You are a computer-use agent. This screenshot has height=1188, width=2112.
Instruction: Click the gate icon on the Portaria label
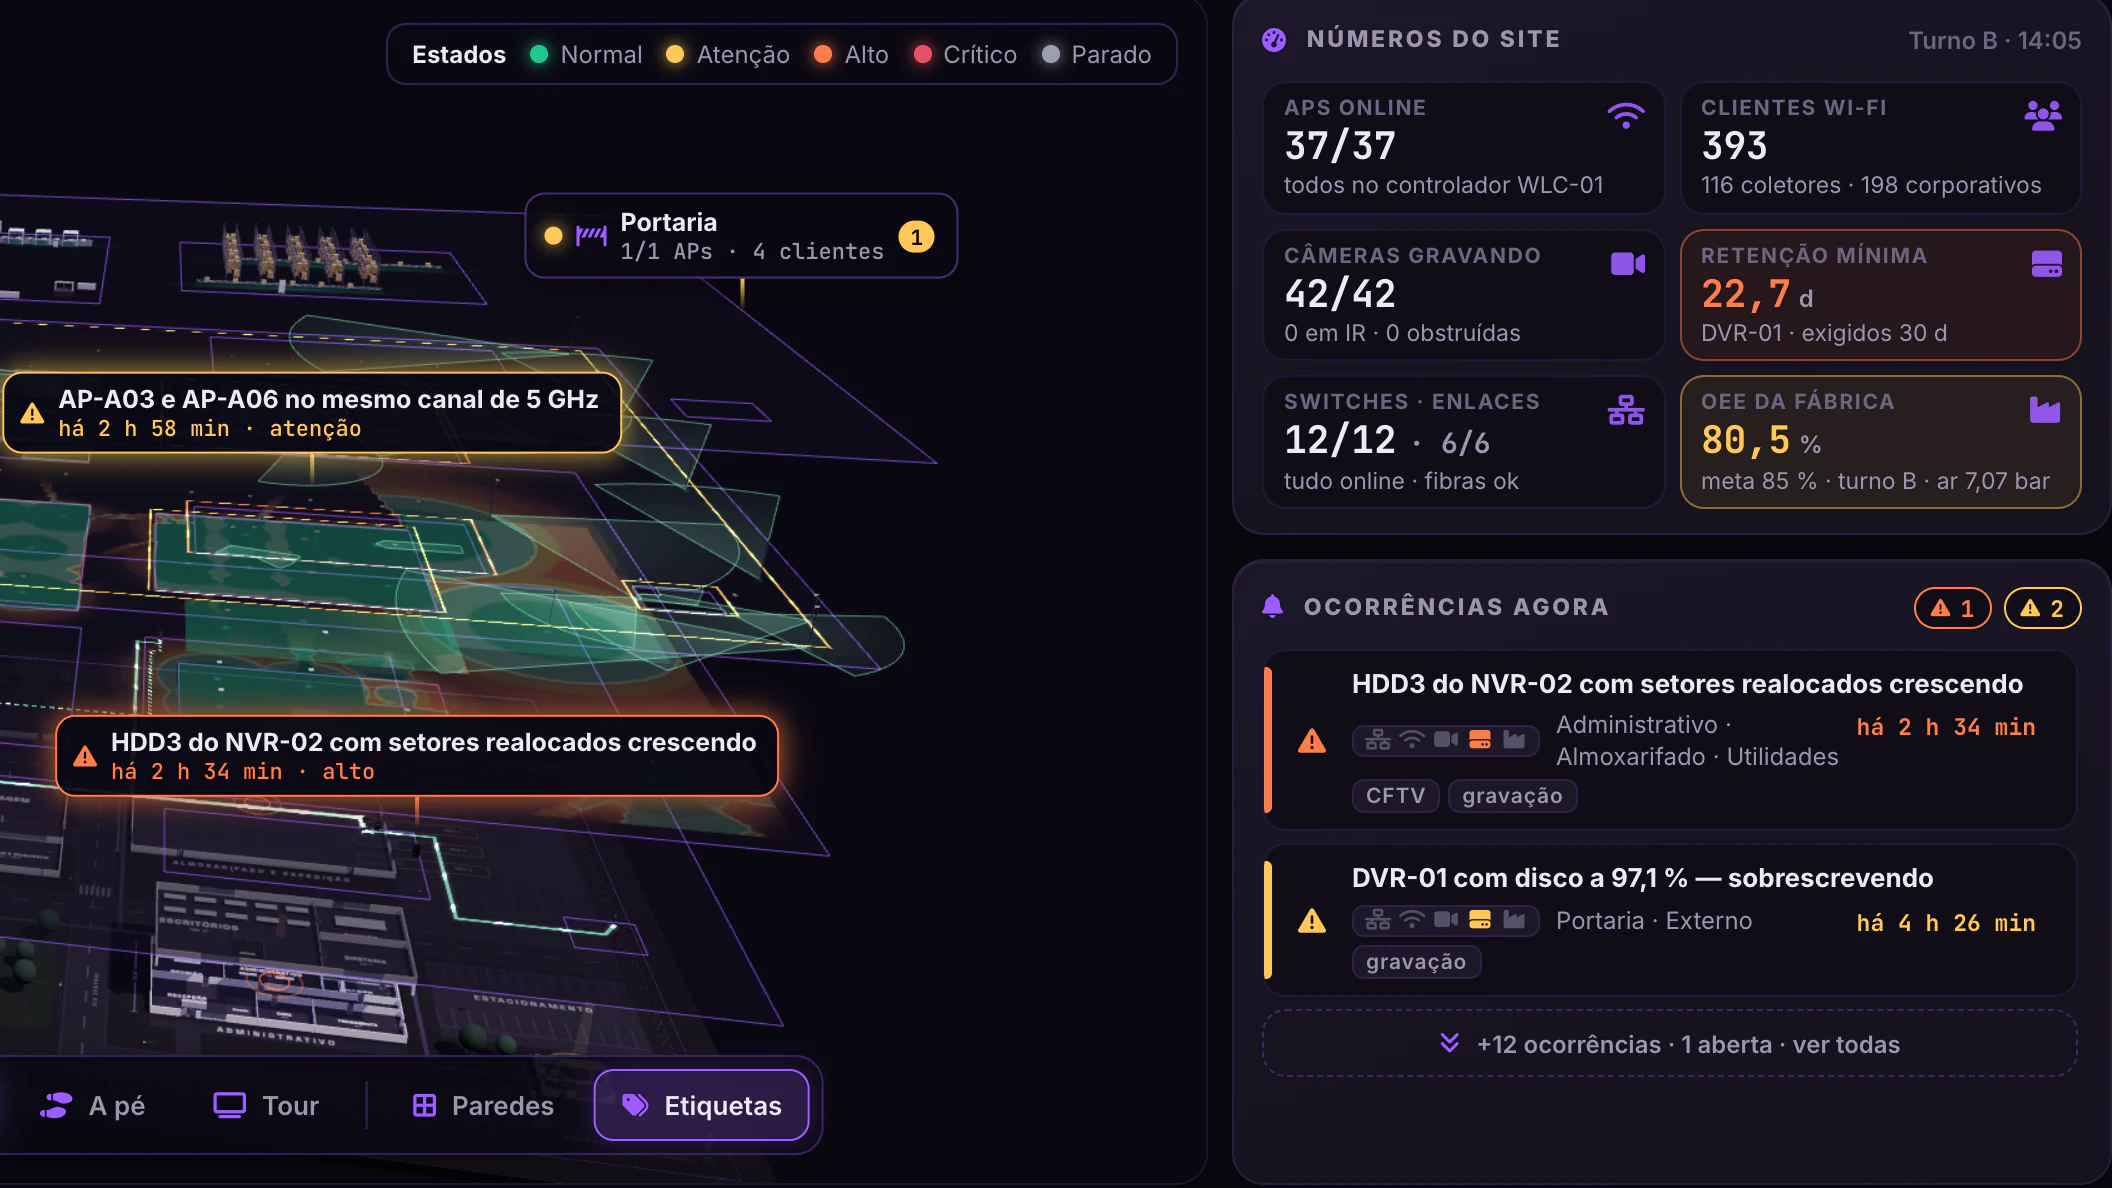[x=591, y=236]
